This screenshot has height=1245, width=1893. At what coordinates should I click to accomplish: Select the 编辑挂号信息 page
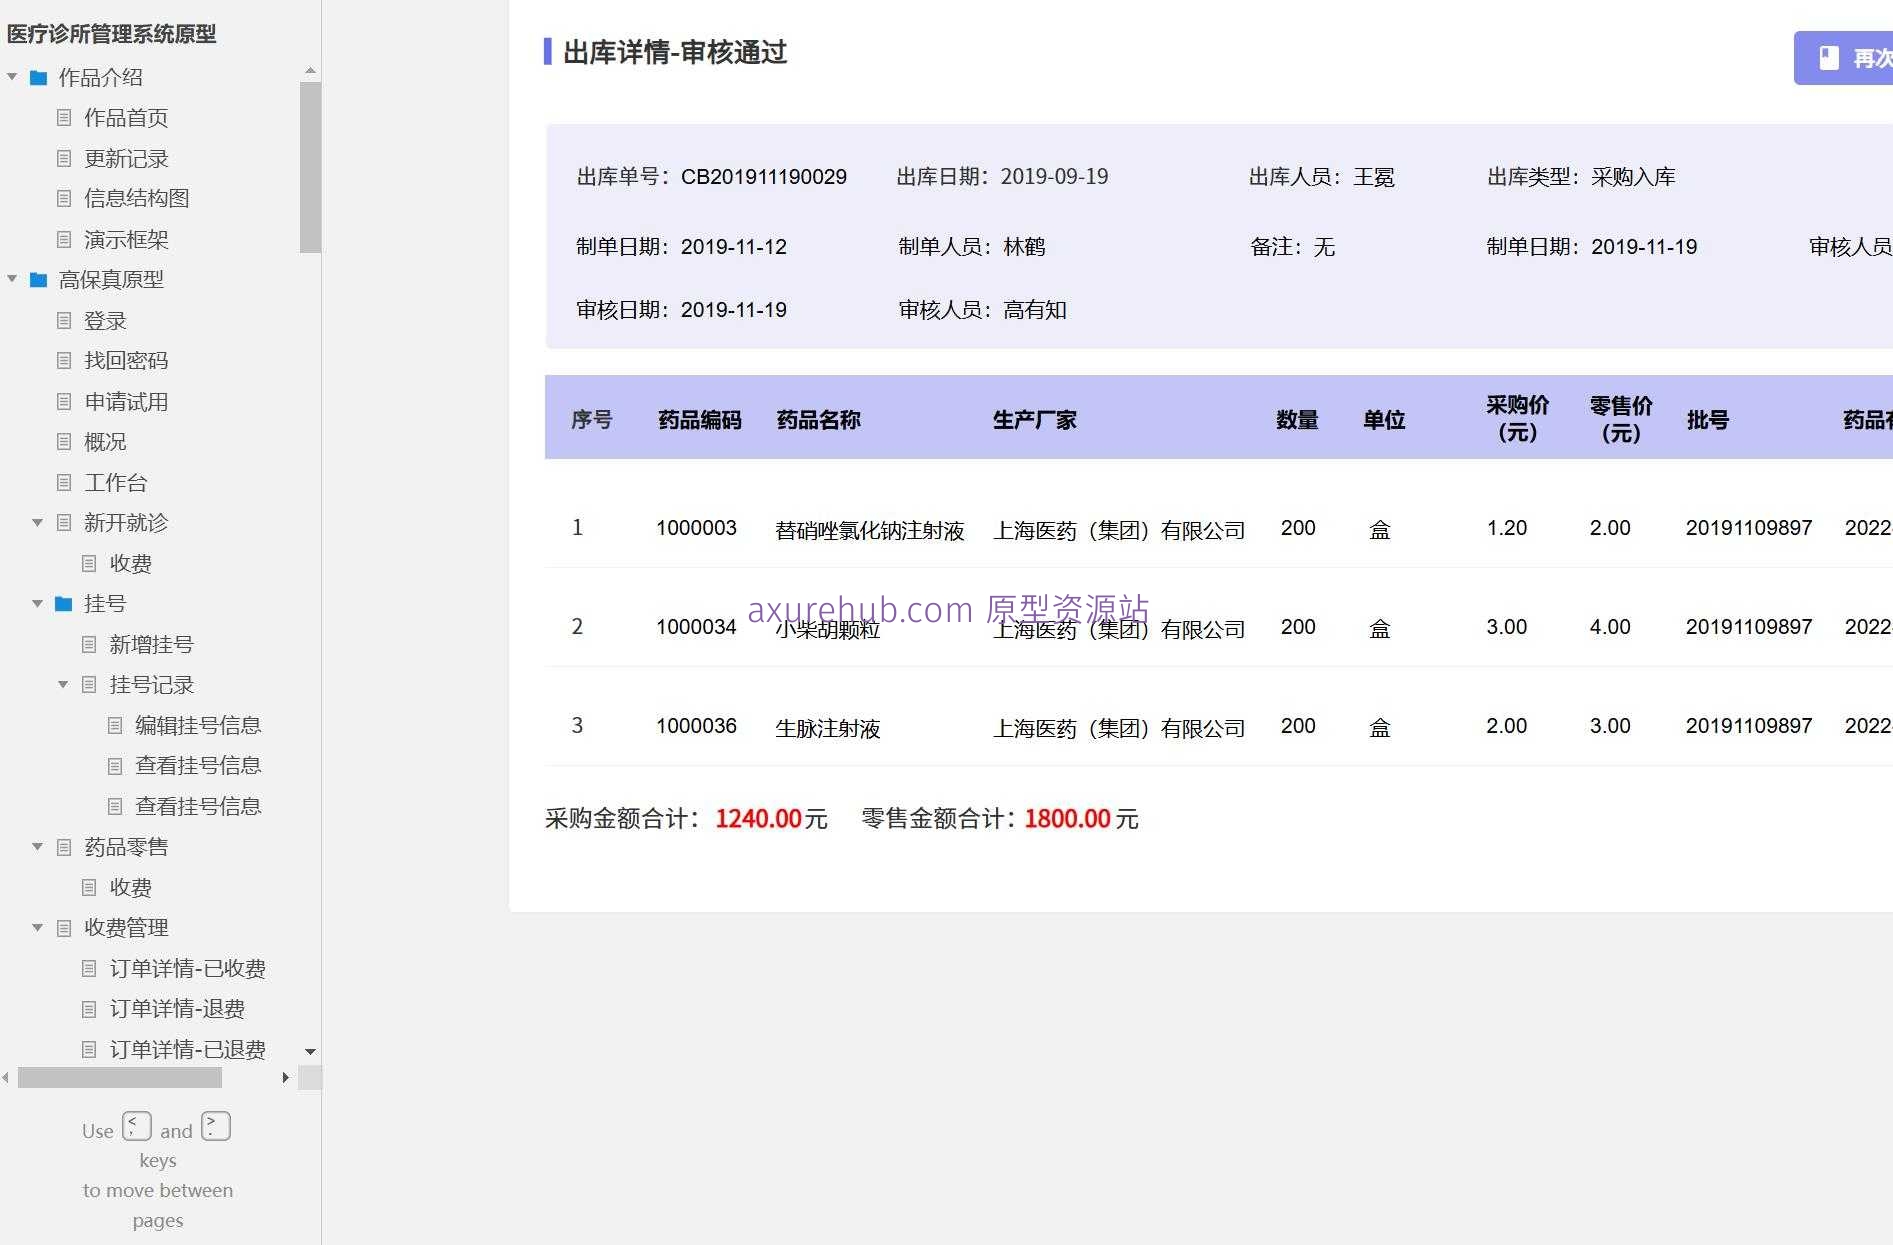tap(199, 724)
